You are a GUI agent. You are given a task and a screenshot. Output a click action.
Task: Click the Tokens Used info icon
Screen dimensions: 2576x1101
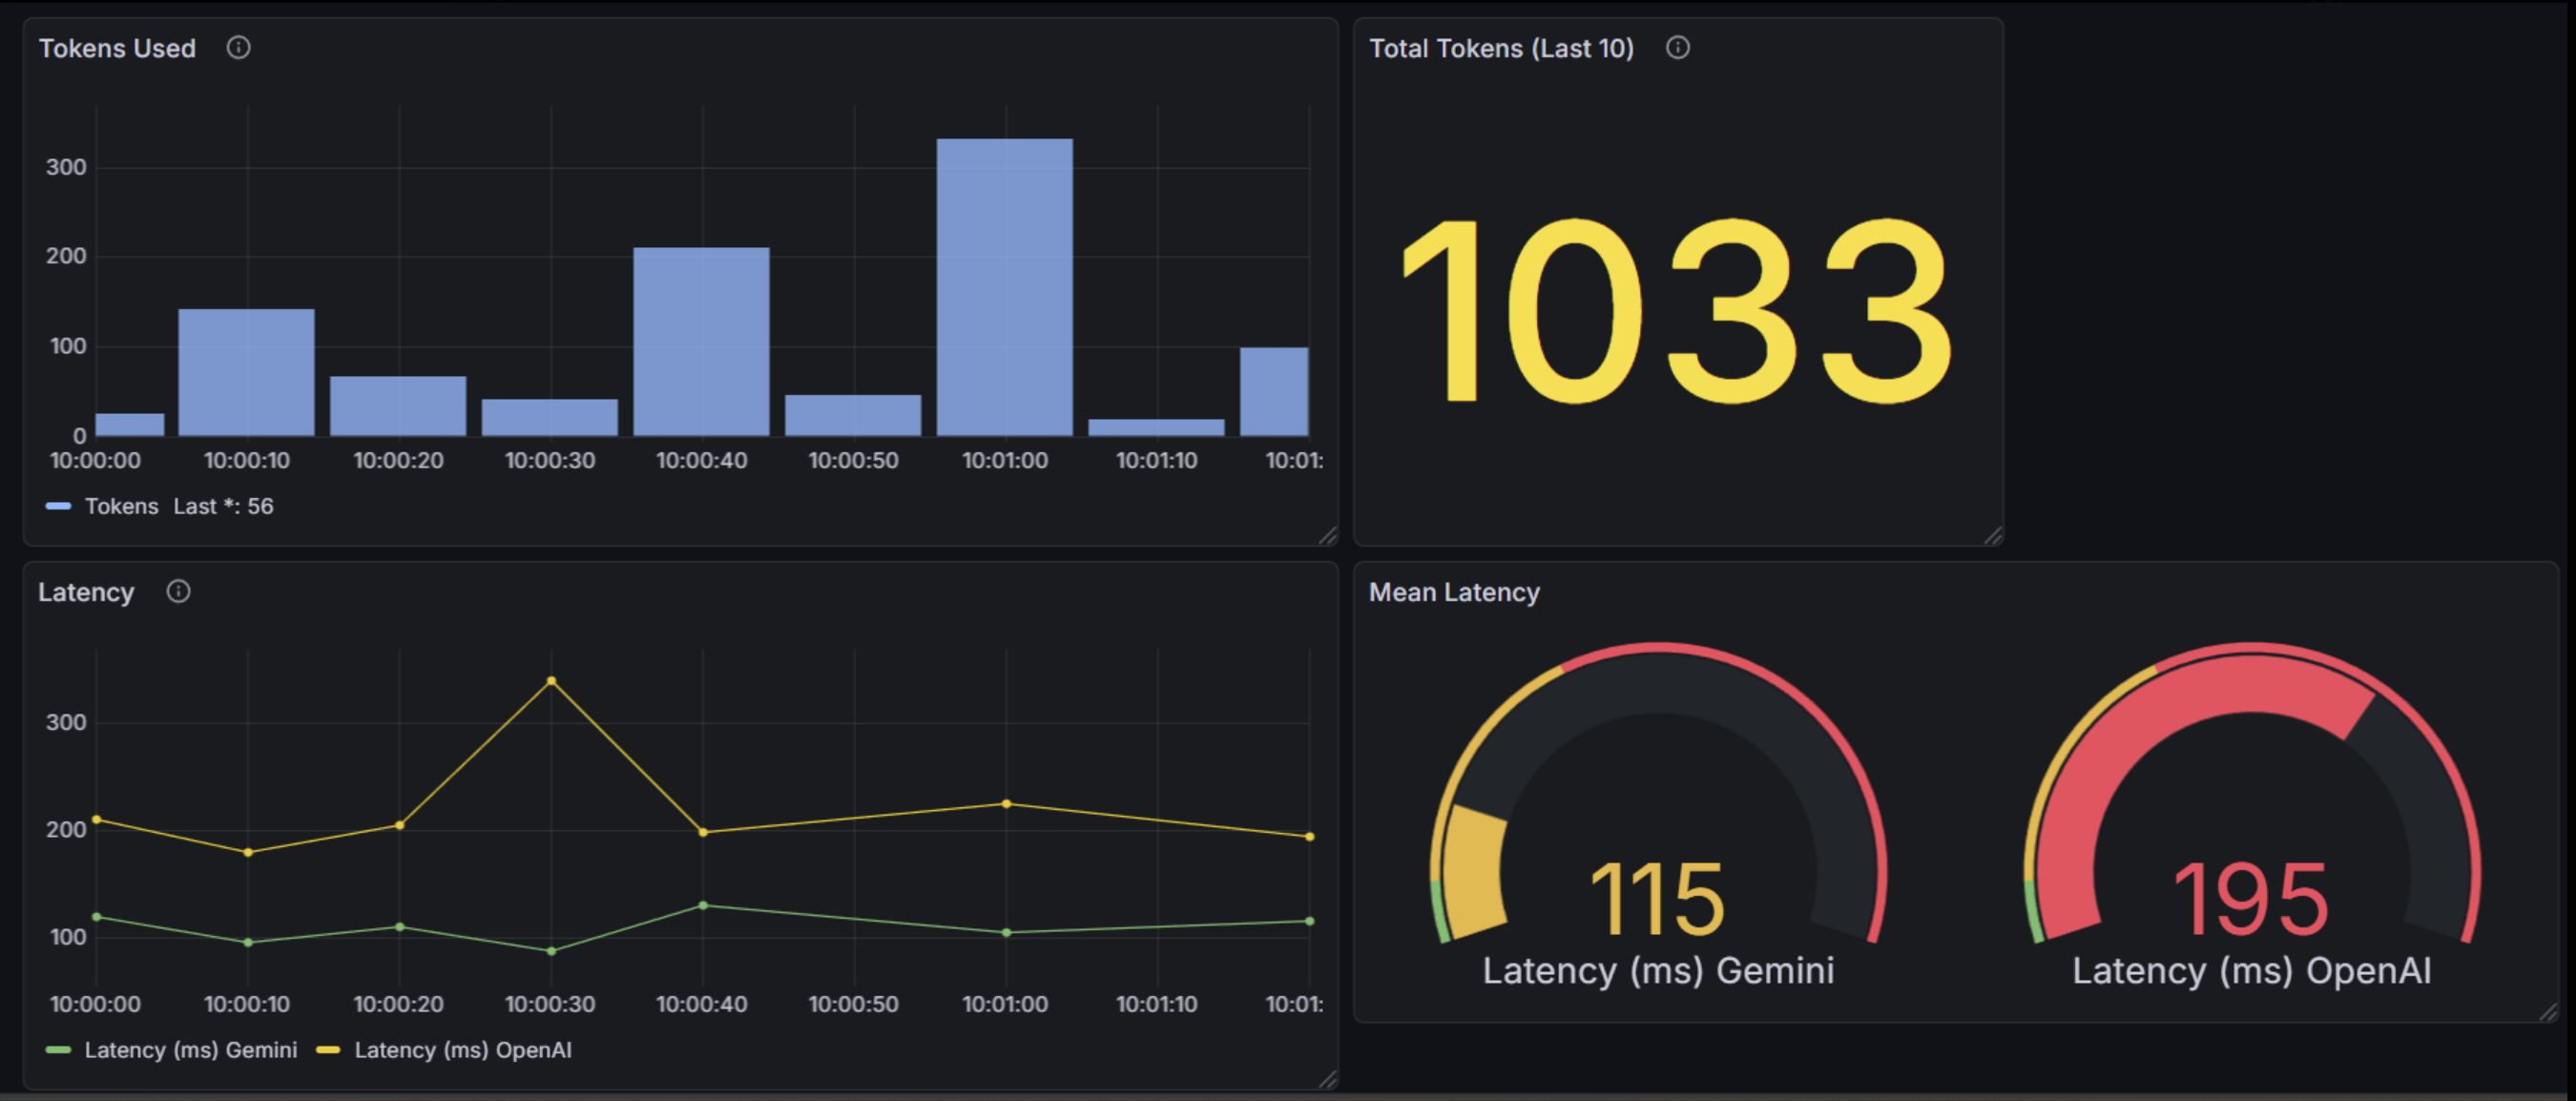coord(238,48)
